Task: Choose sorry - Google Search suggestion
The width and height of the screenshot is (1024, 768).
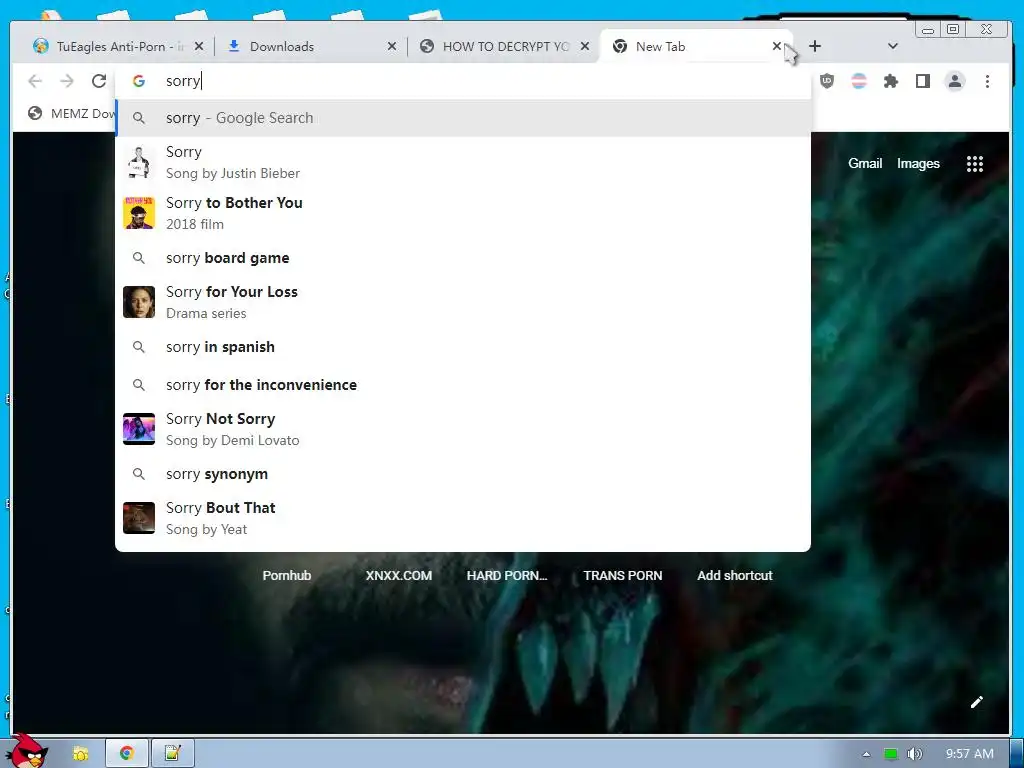Action: pos(463,118)
